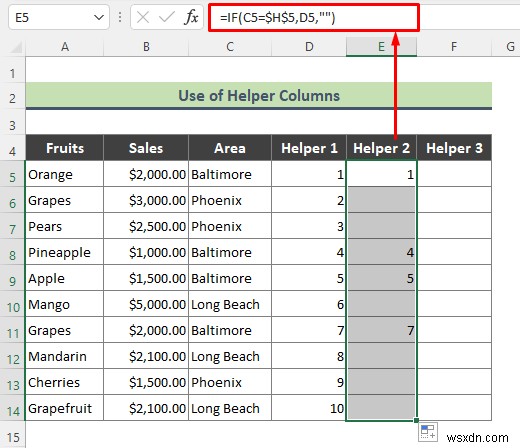520x448 pixels.
Task: Select Cherries' Phoenix area cell
Action: click(230, 382)
